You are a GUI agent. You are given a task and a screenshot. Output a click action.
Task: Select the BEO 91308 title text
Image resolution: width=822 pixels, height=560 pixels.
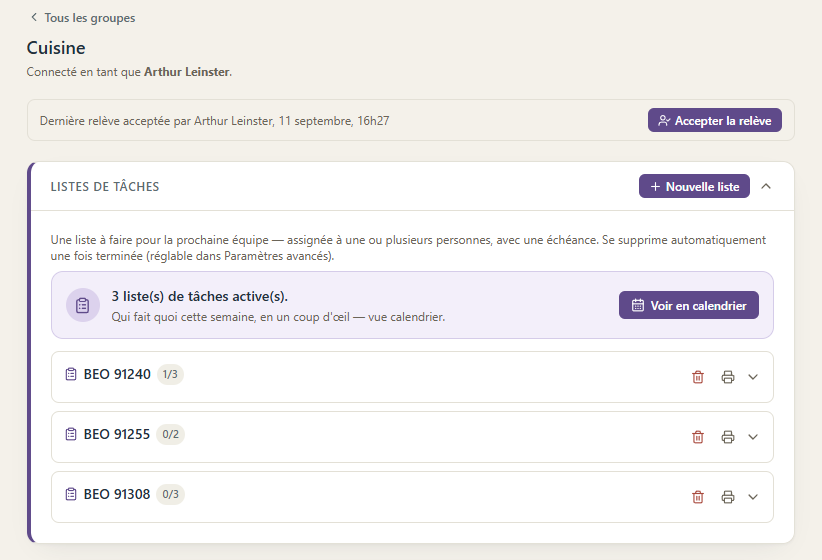(x=117, y=494)
